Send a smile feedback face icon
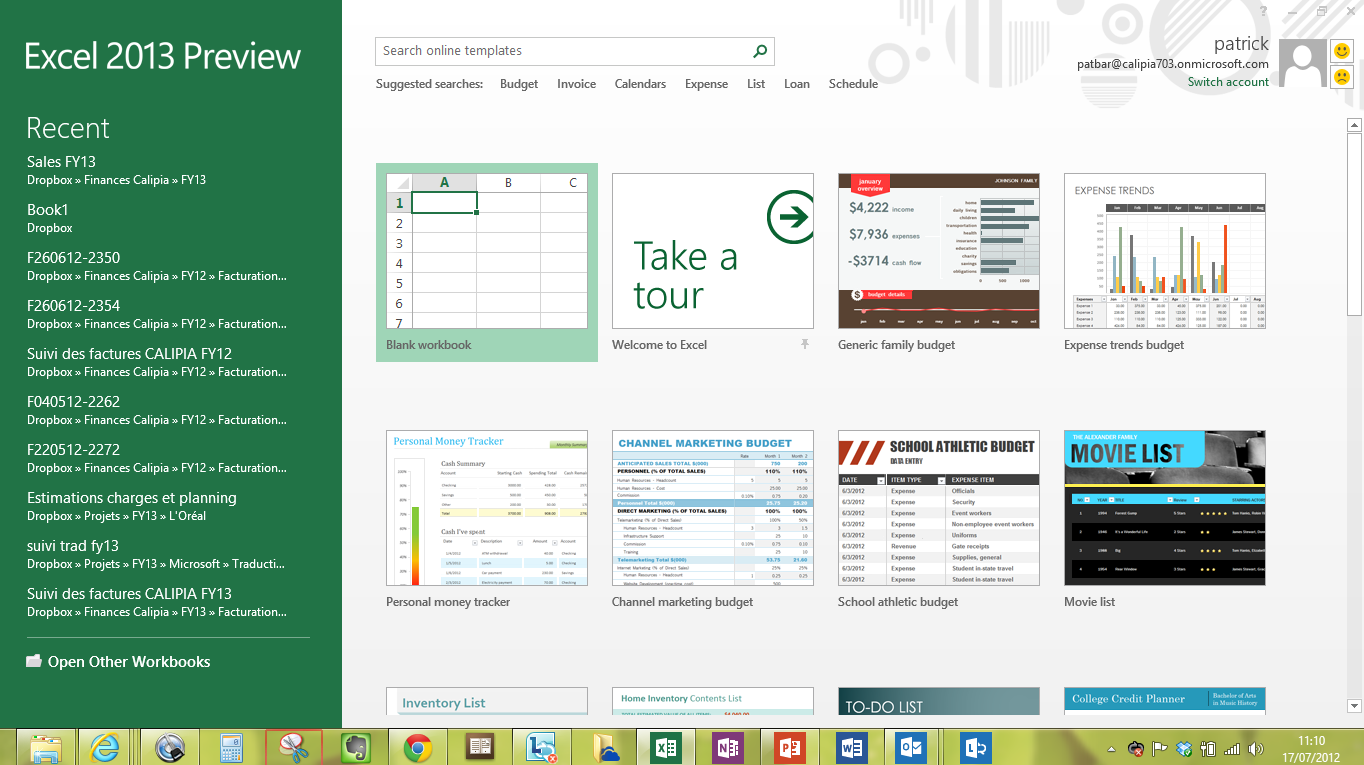Screen dimensions: 1364x765 tap(1341, 50)
